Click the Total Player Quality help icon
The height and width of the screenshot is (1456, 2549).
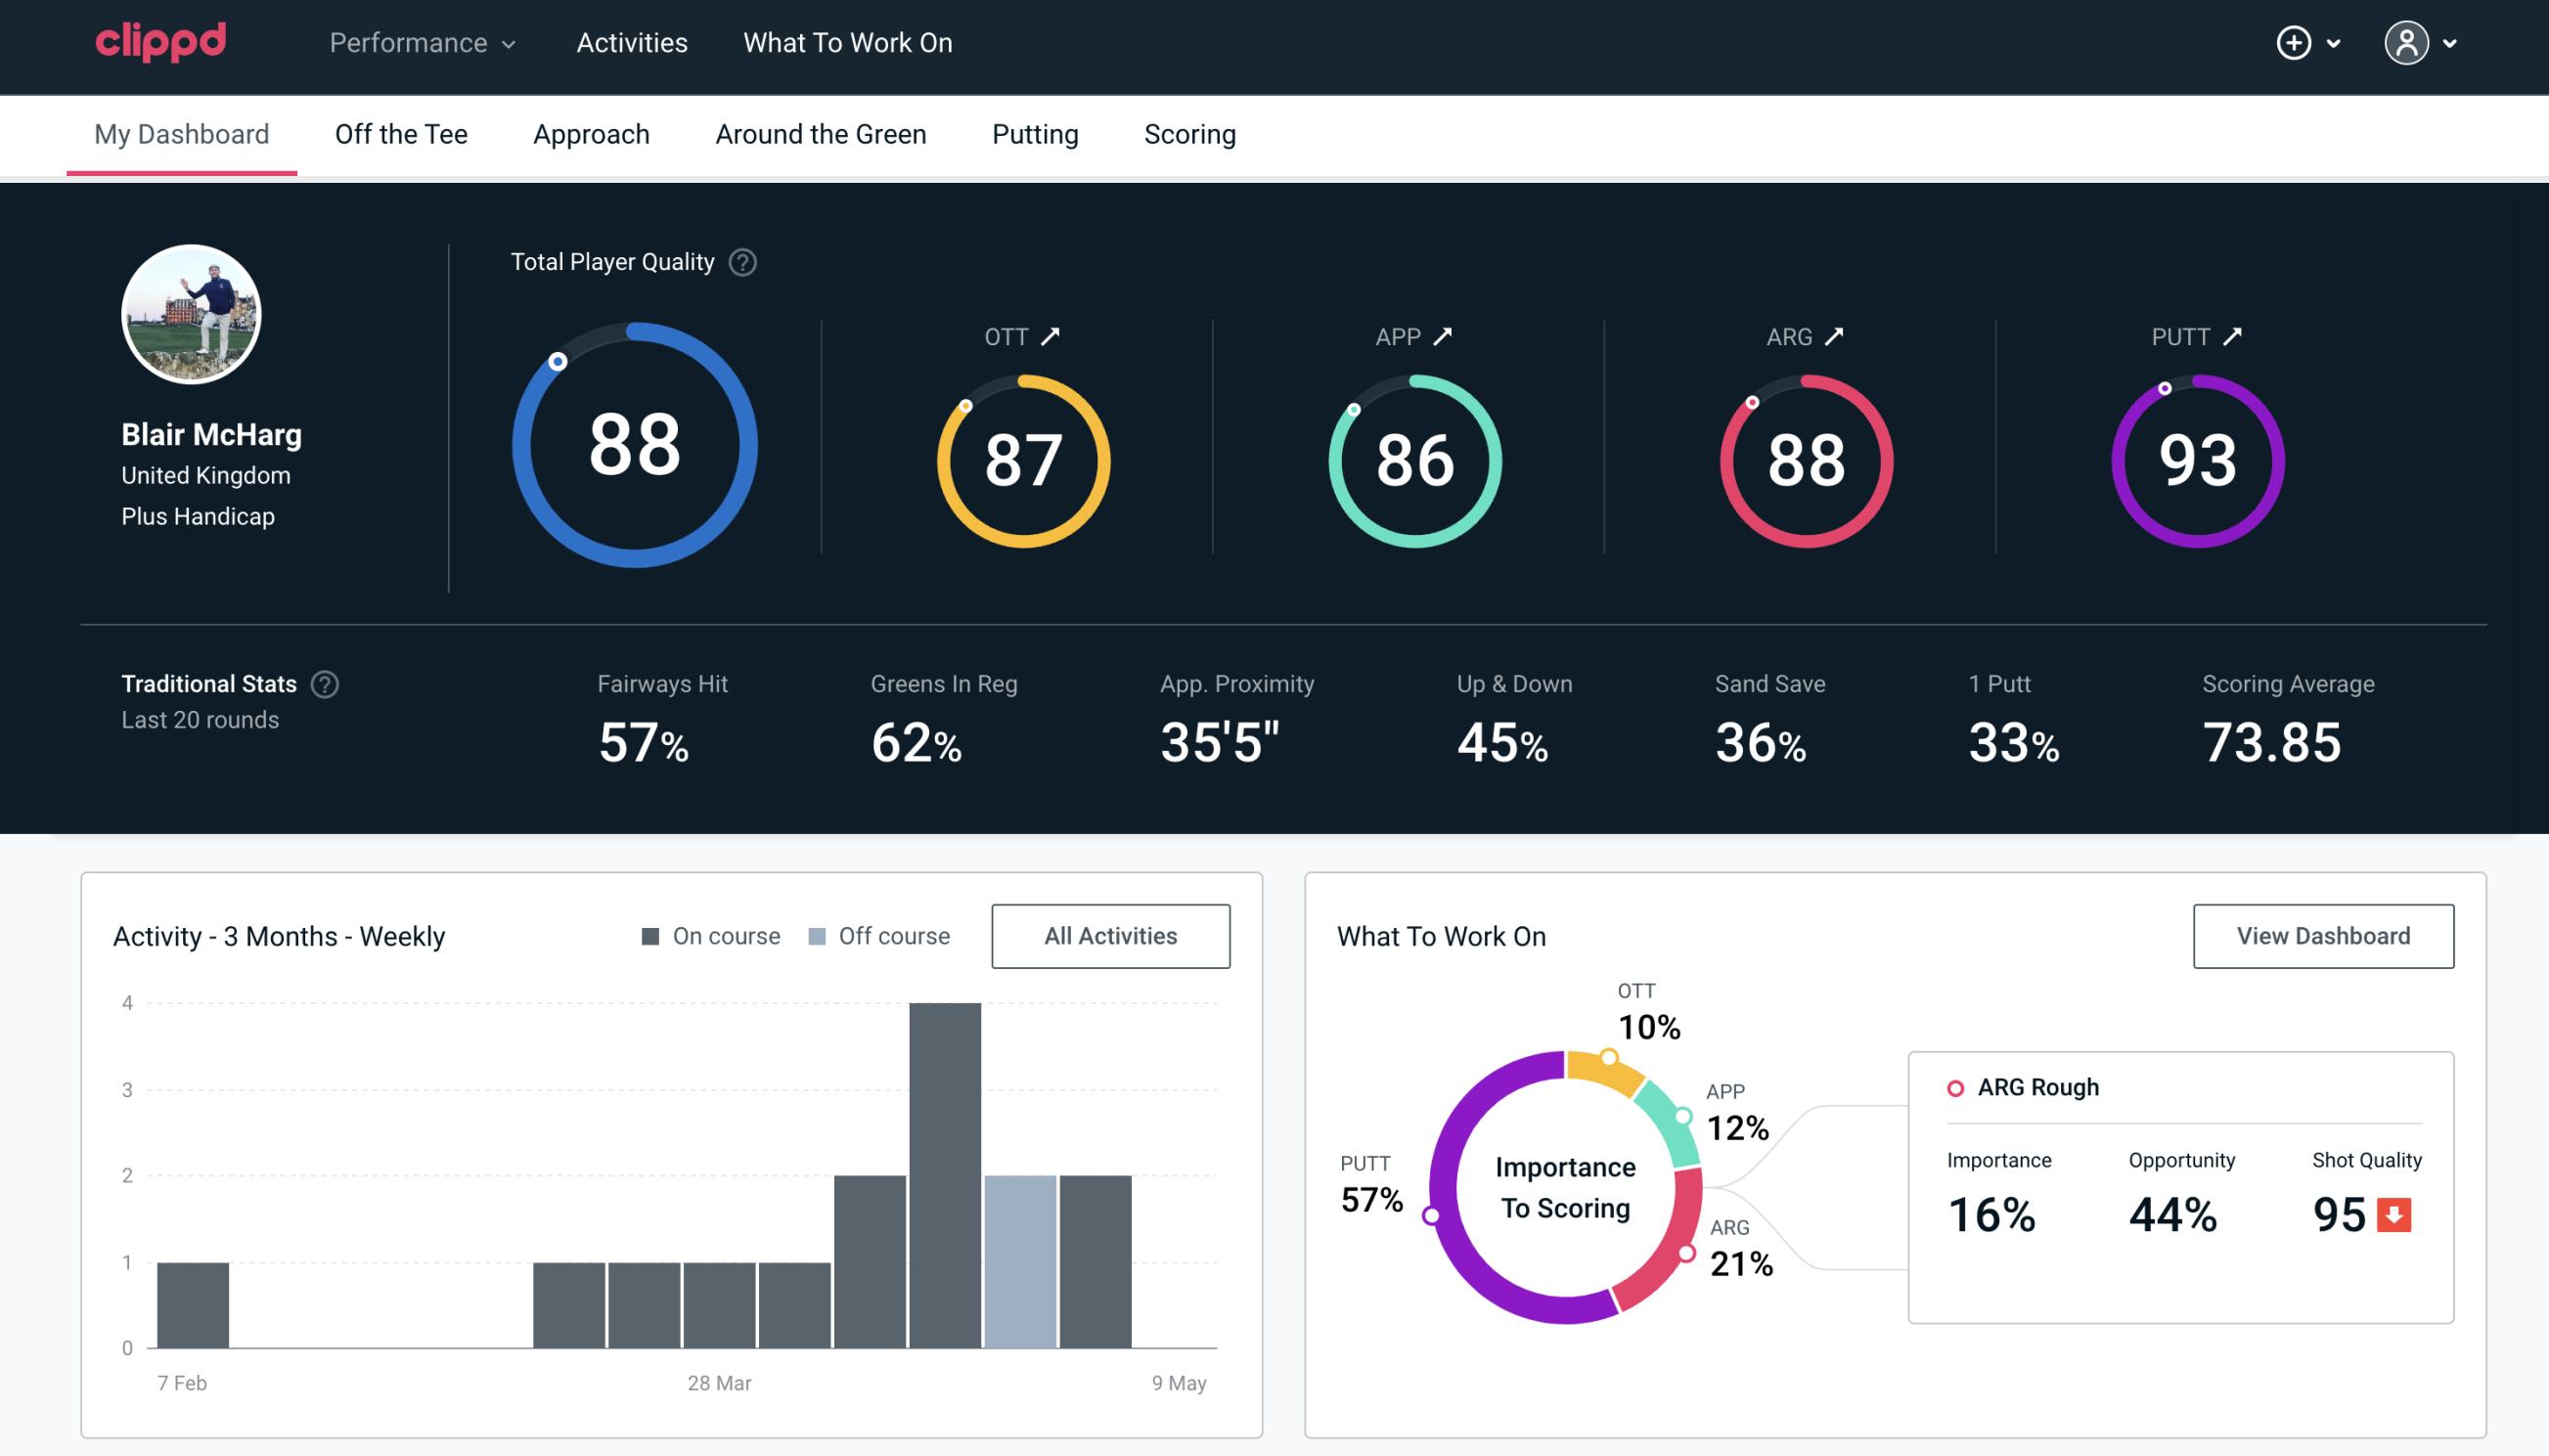click(x=740, y=262)
